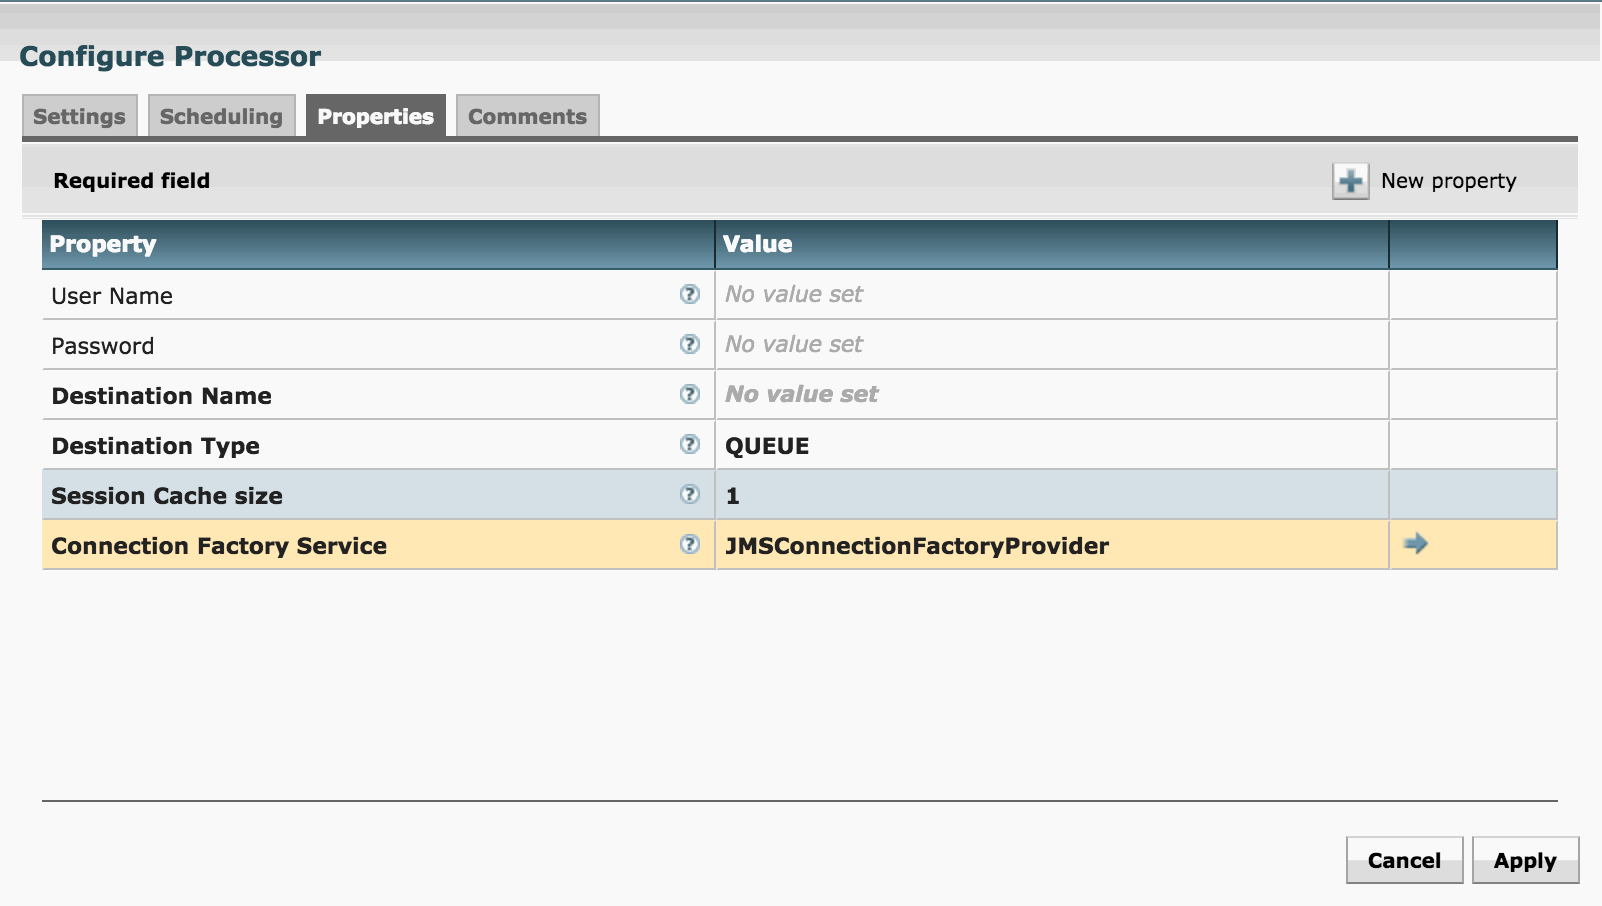
Task: Edit the QUEUE value for Destination Type
Action: [x=1050, y=444]
